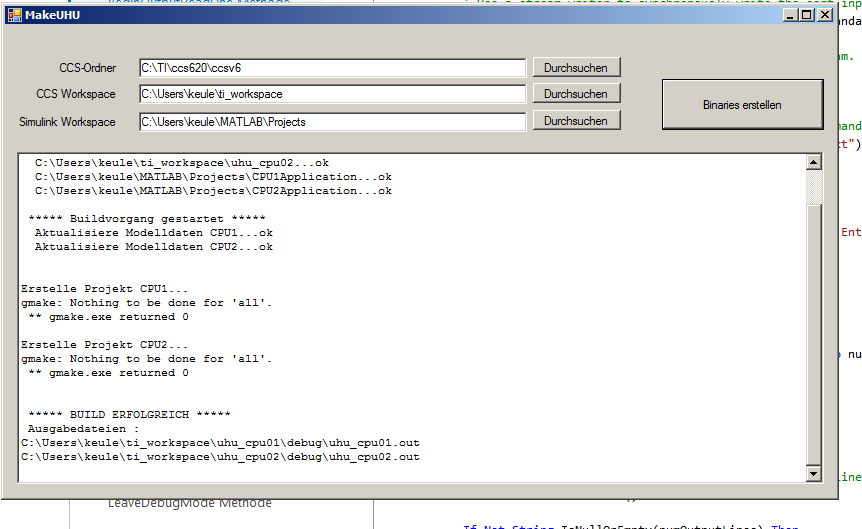
Task: Click the CCS Workspace path input field
Action: [x=333, y=94]
